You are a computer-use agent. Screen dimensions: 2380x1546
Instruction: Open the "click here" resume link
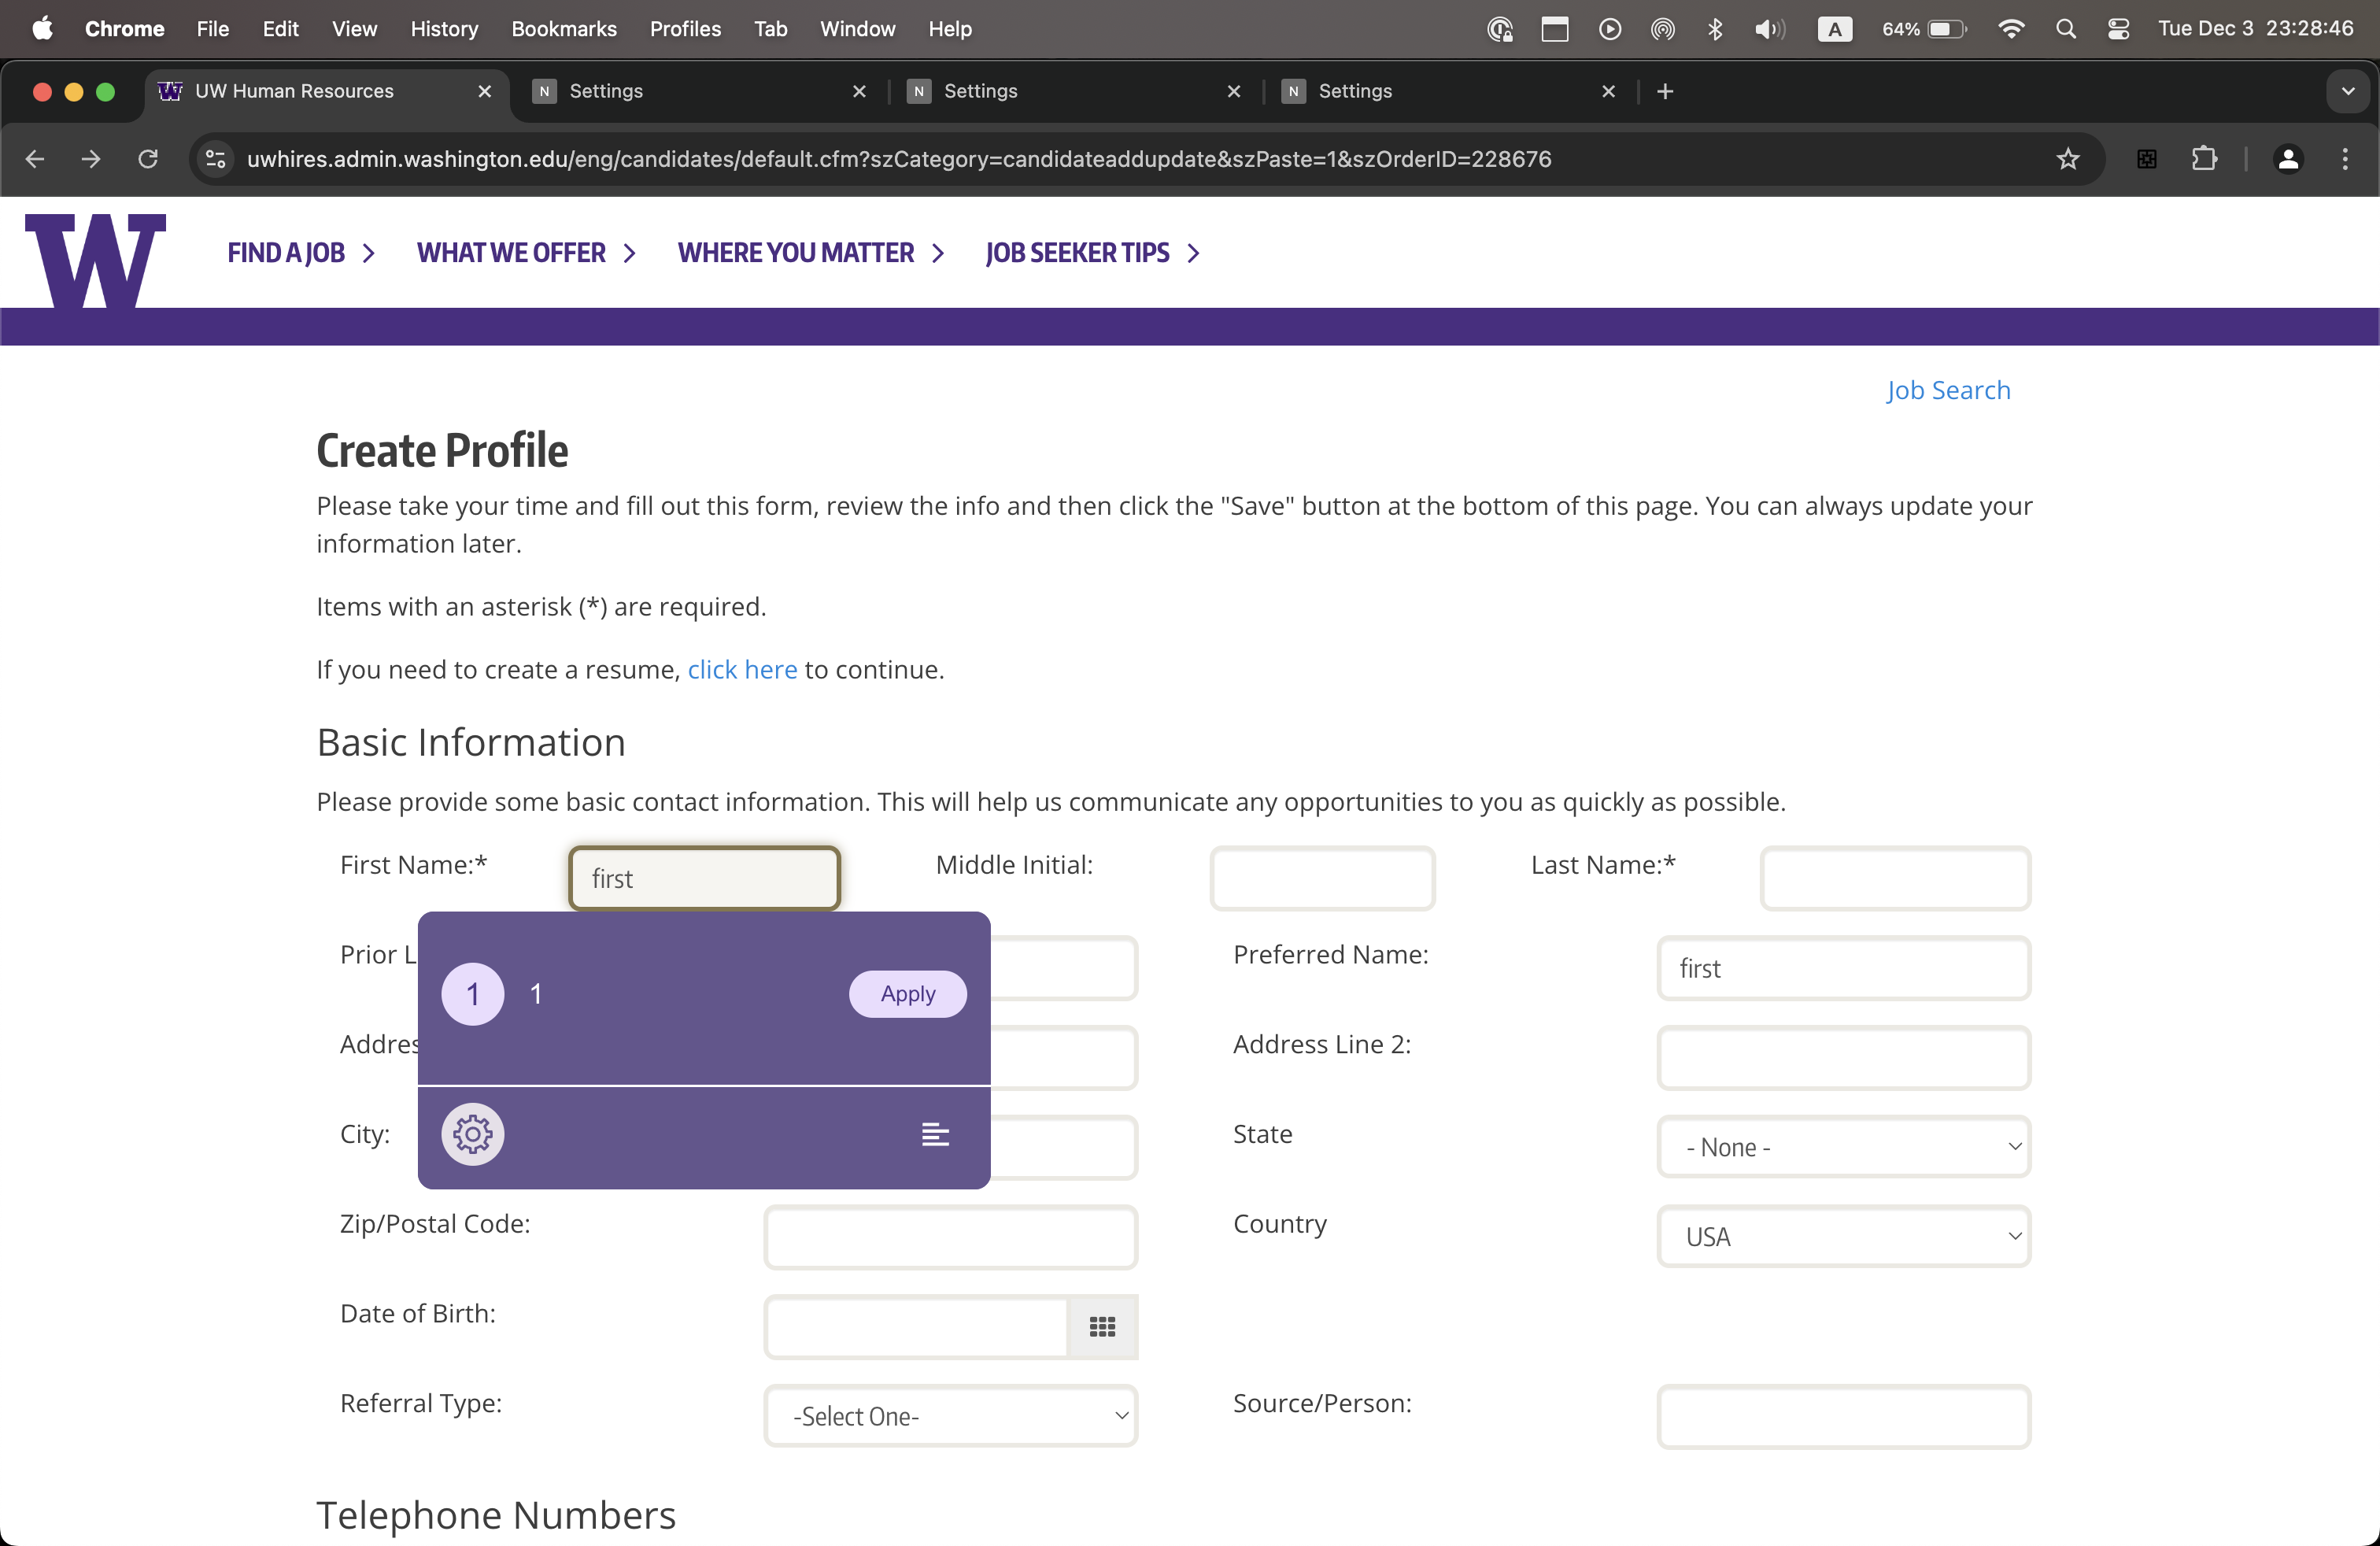[x=742, y=669]
